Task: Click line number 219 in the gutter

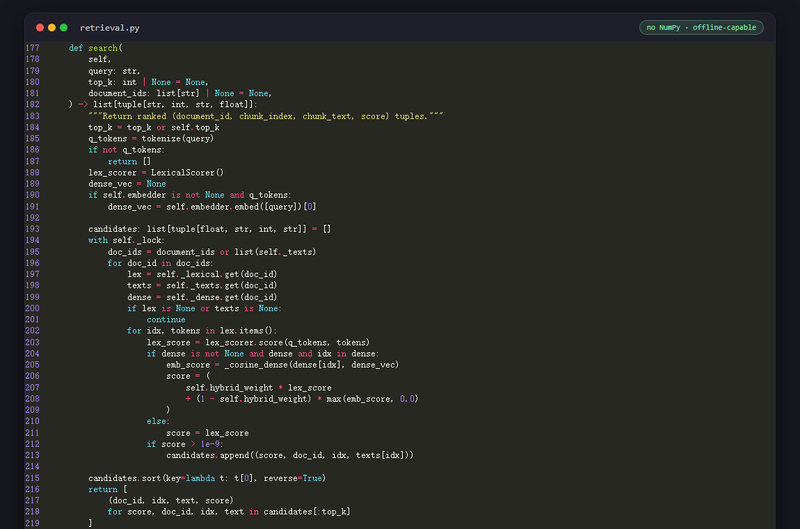Action: pyautogui.click(x=32, y=523)
